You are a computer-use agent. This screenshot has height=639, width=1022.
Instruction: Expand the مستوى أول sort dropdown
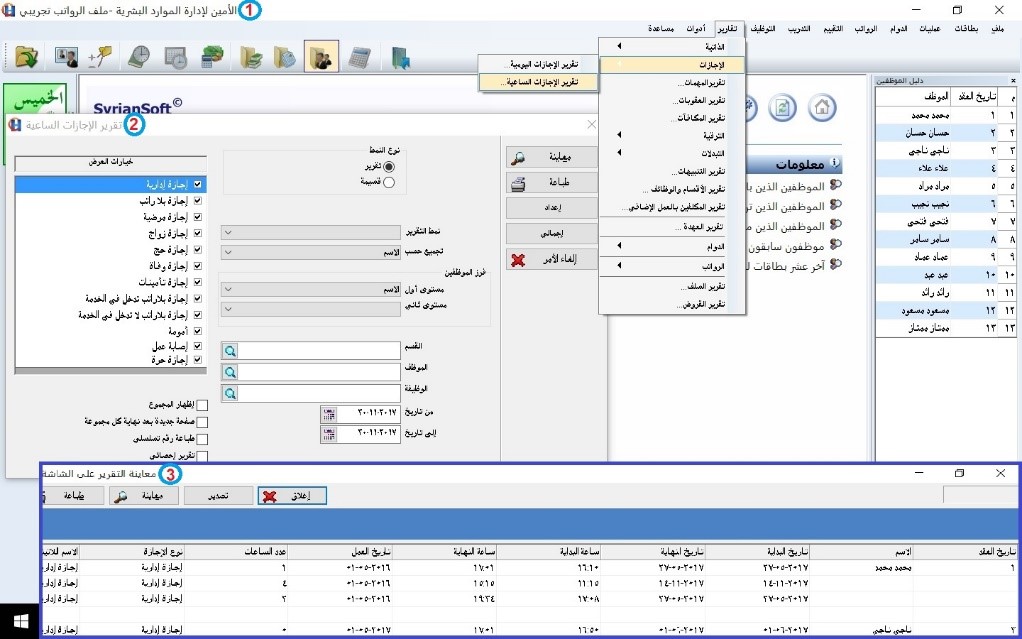[x=311, y=290]
